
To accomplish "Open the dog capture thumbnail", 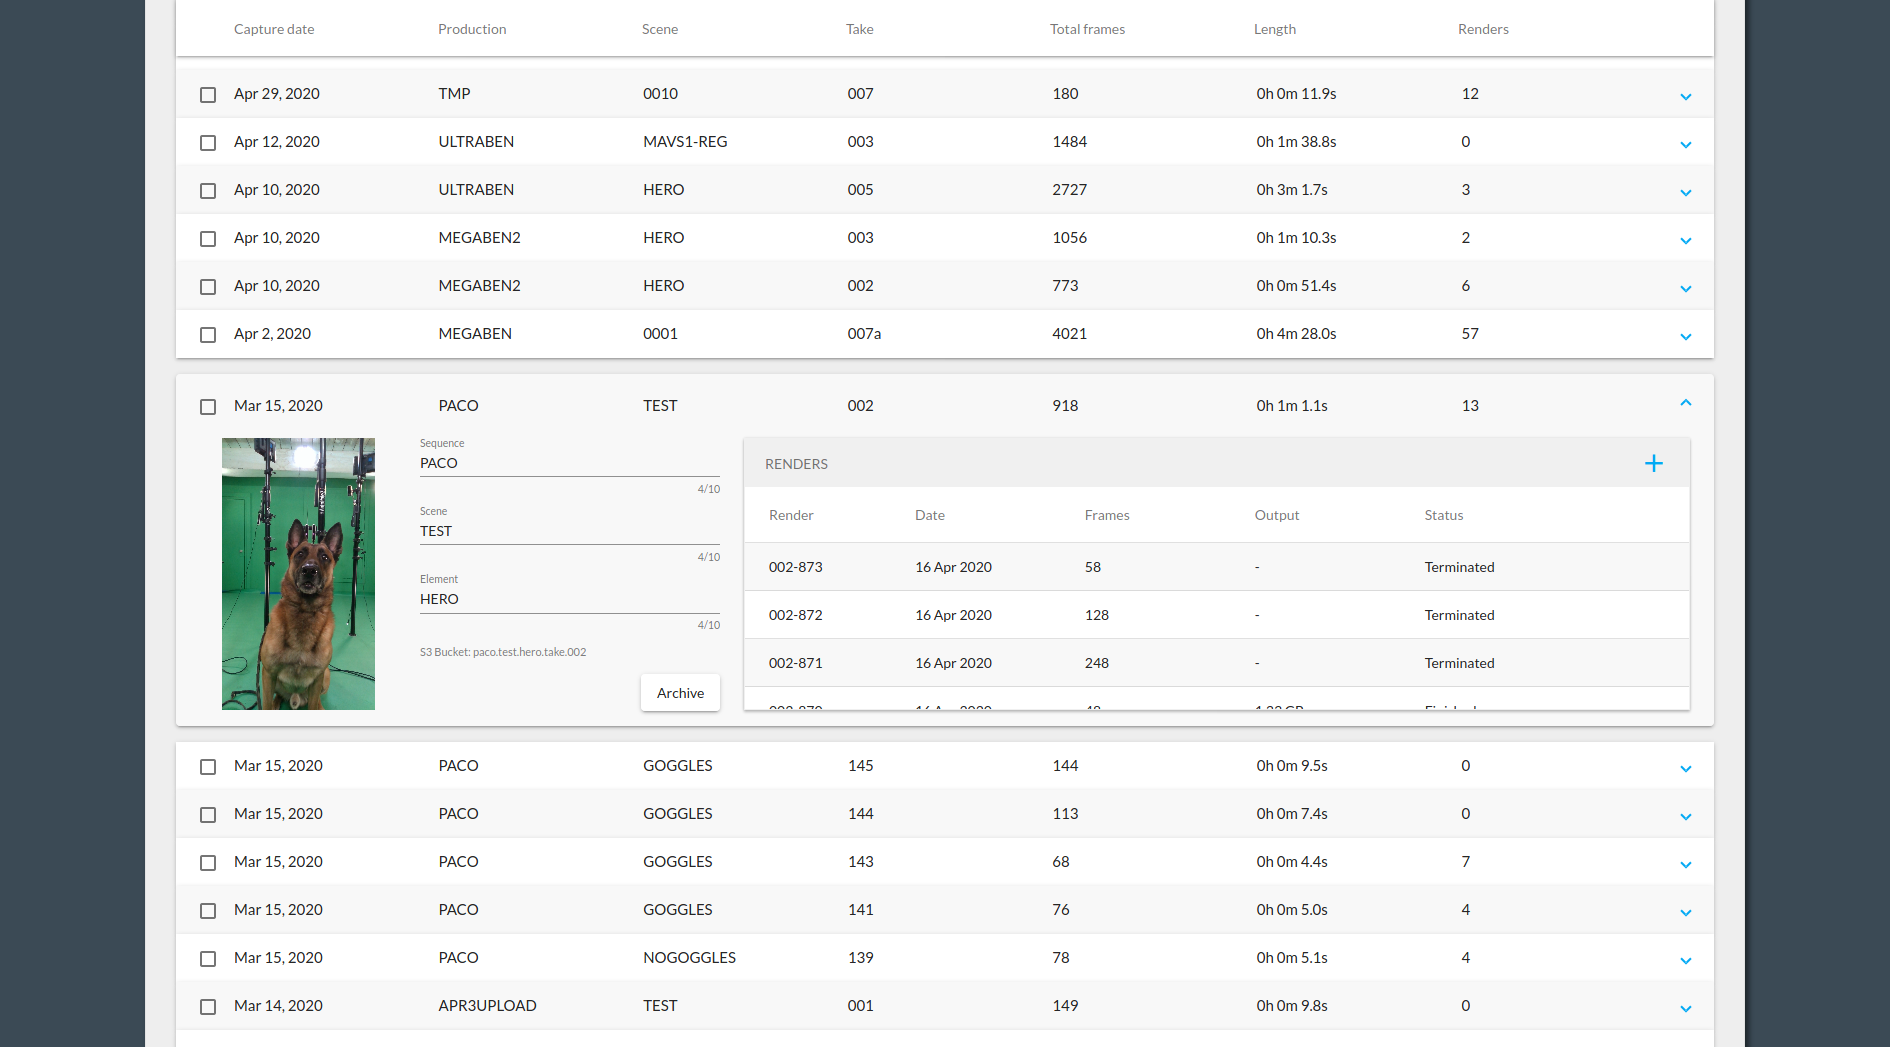I will (x=298, y=574).
